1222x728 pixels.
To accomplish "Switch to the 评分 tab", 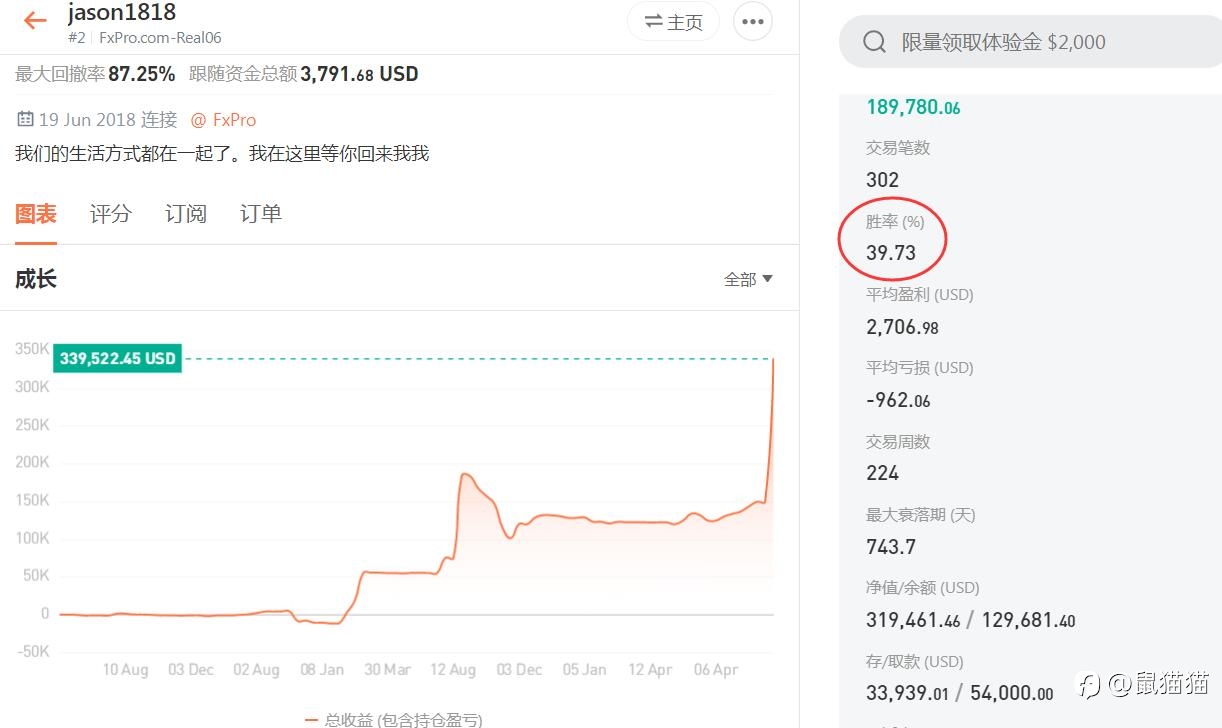I will 110,214.
